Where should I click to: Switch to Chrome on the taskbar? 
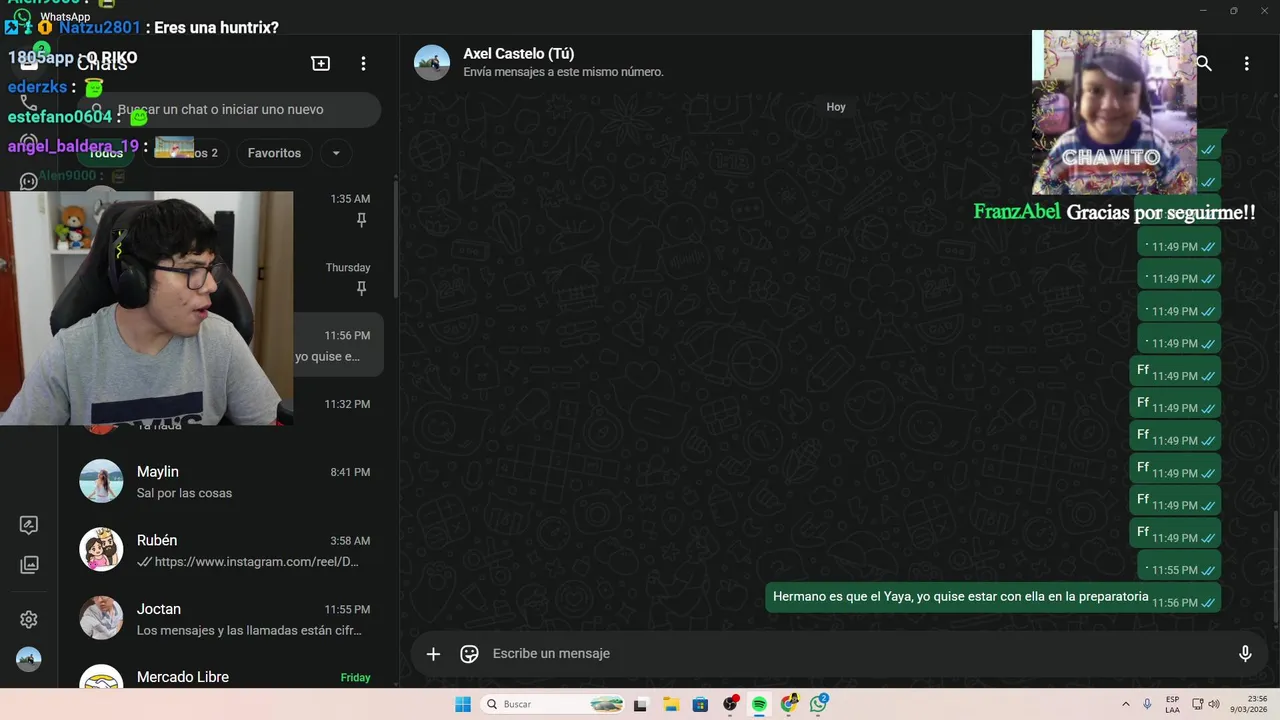[789, 704]
